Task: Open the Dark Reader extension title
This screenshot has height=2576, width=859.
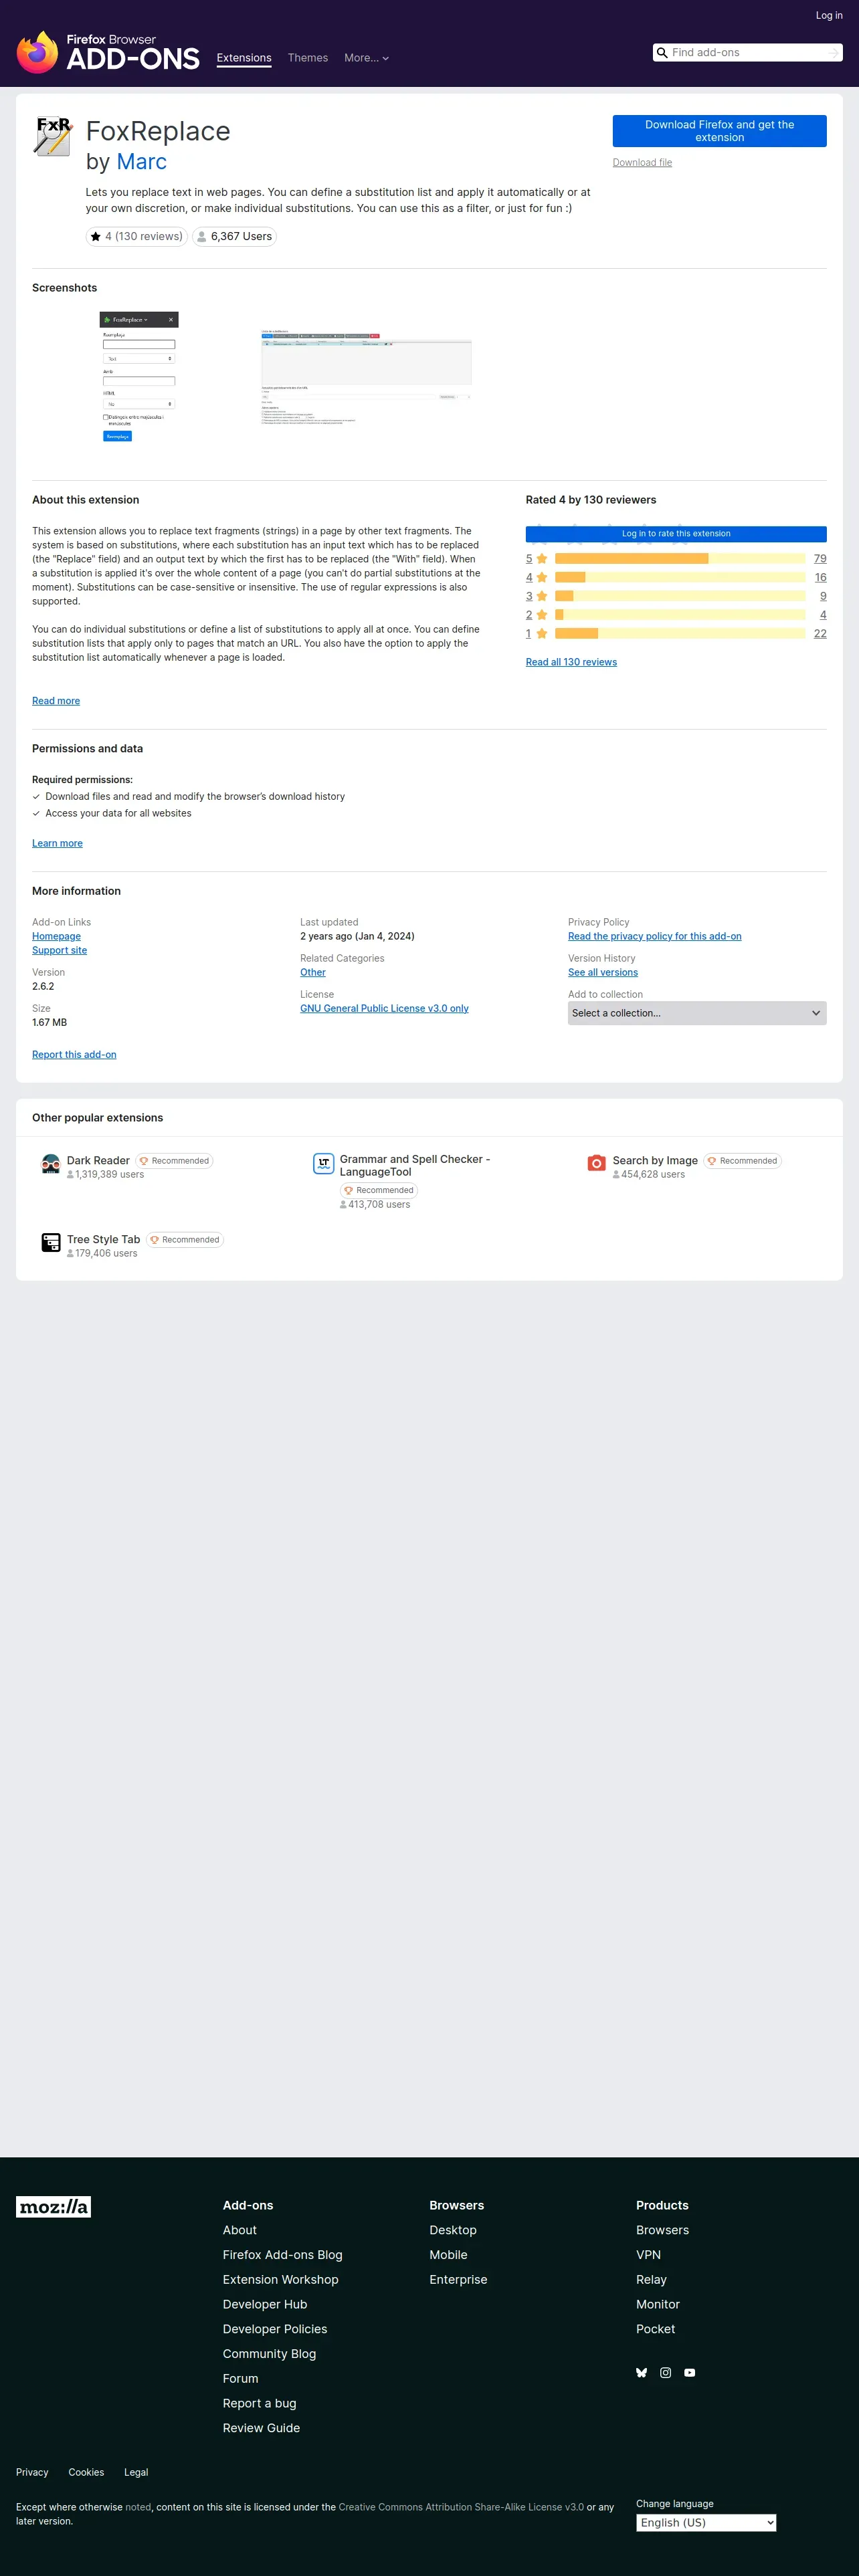Action: [98, 1161]
